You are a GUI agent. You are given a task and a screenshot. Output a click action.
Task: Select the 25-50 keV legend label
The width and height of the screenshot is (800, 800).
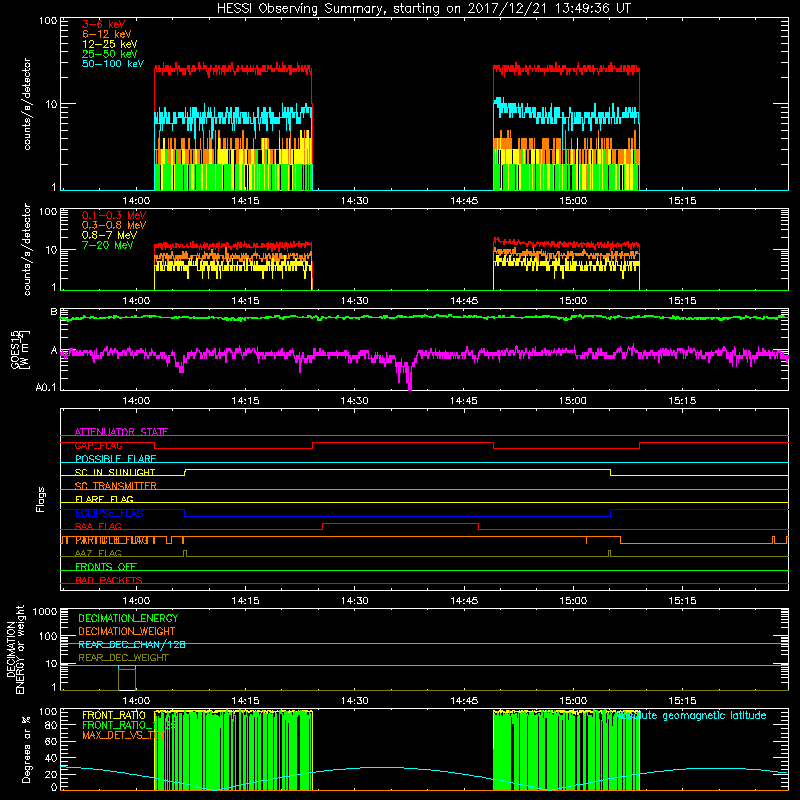pyautogui.click(x=110, y=54)
